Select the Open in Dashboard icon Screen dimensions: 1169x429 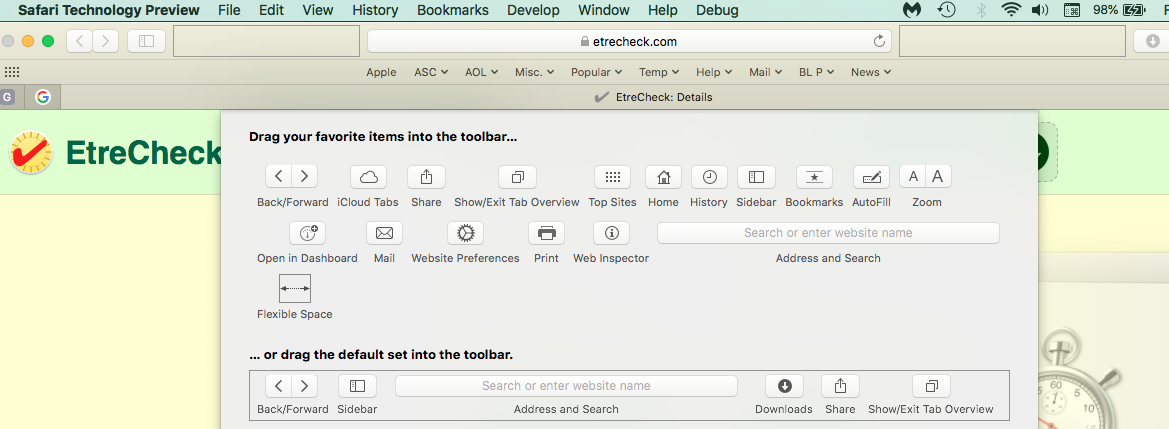tap(308, 233)
